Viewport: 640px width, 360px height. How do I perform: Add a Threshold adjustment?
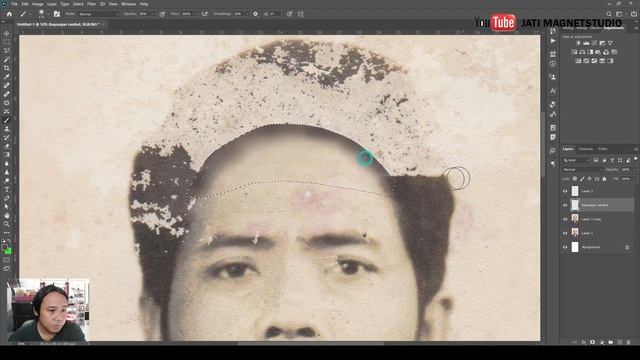pyautogui.click(x=594, y=61)
